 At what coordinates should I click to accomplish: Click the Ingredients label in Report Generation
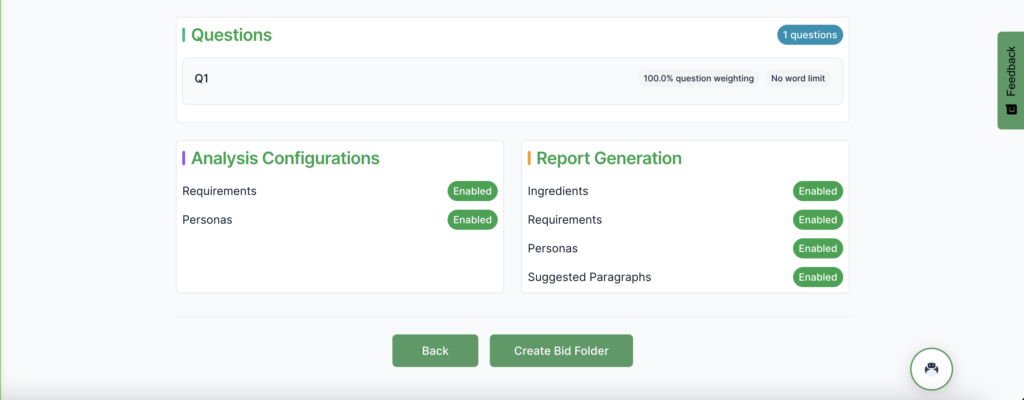coord(557,191)
